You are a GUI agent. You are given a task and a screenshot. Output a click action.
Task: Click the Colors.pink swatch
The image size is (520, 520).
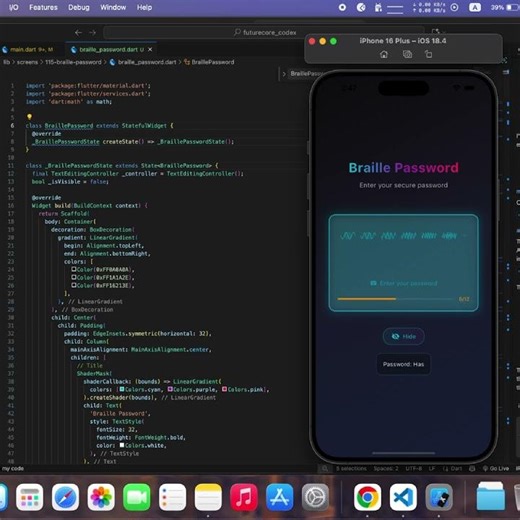(224, 389)
